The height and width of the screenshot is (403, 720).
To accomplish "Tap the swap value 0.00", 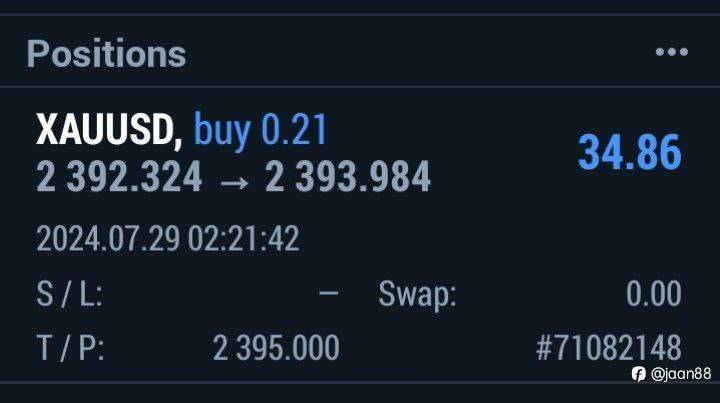I will [653, 295].
